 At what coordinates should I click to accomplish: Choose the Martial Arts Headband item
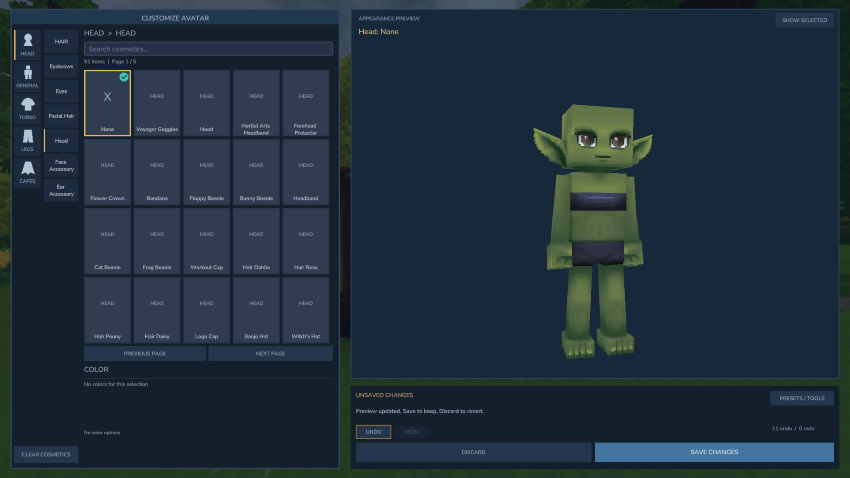tap(256, 103)
